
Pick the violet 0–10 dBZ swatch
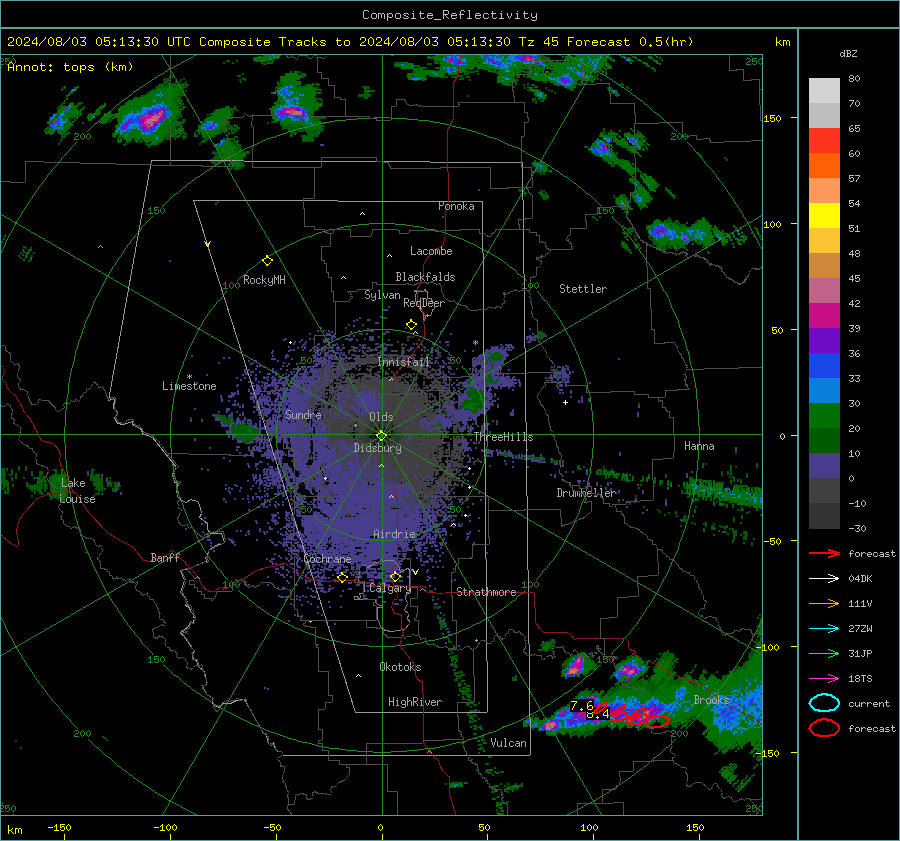tap(824, 466)
